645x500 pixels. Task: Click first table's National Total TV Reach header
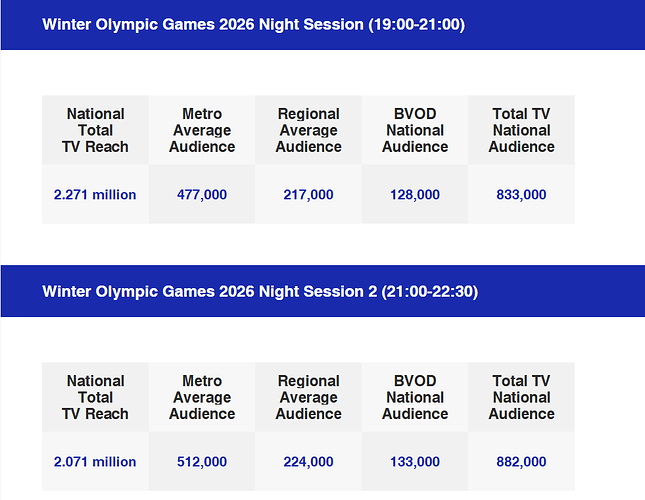[x=95, y=130]
